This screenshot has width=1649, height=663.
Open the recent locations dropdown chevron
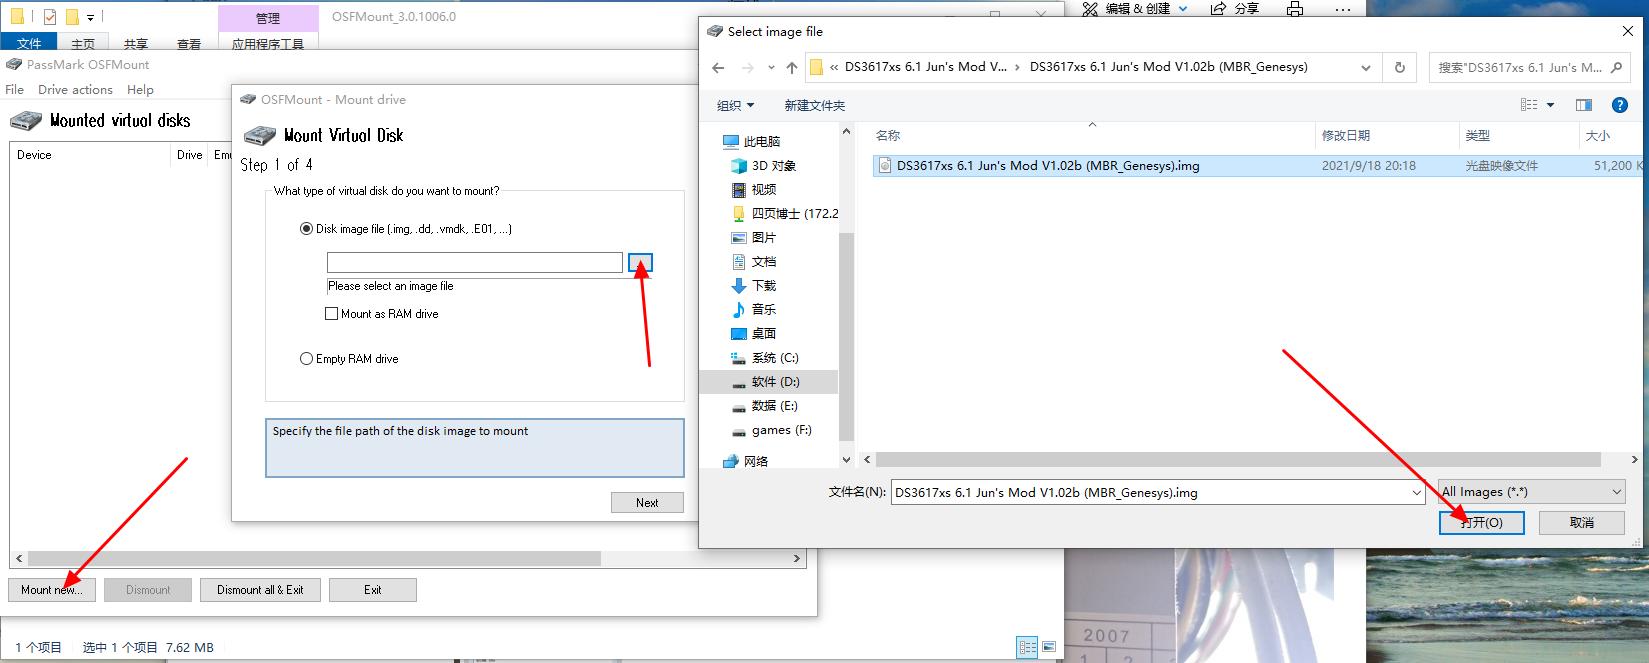point(770,68)
